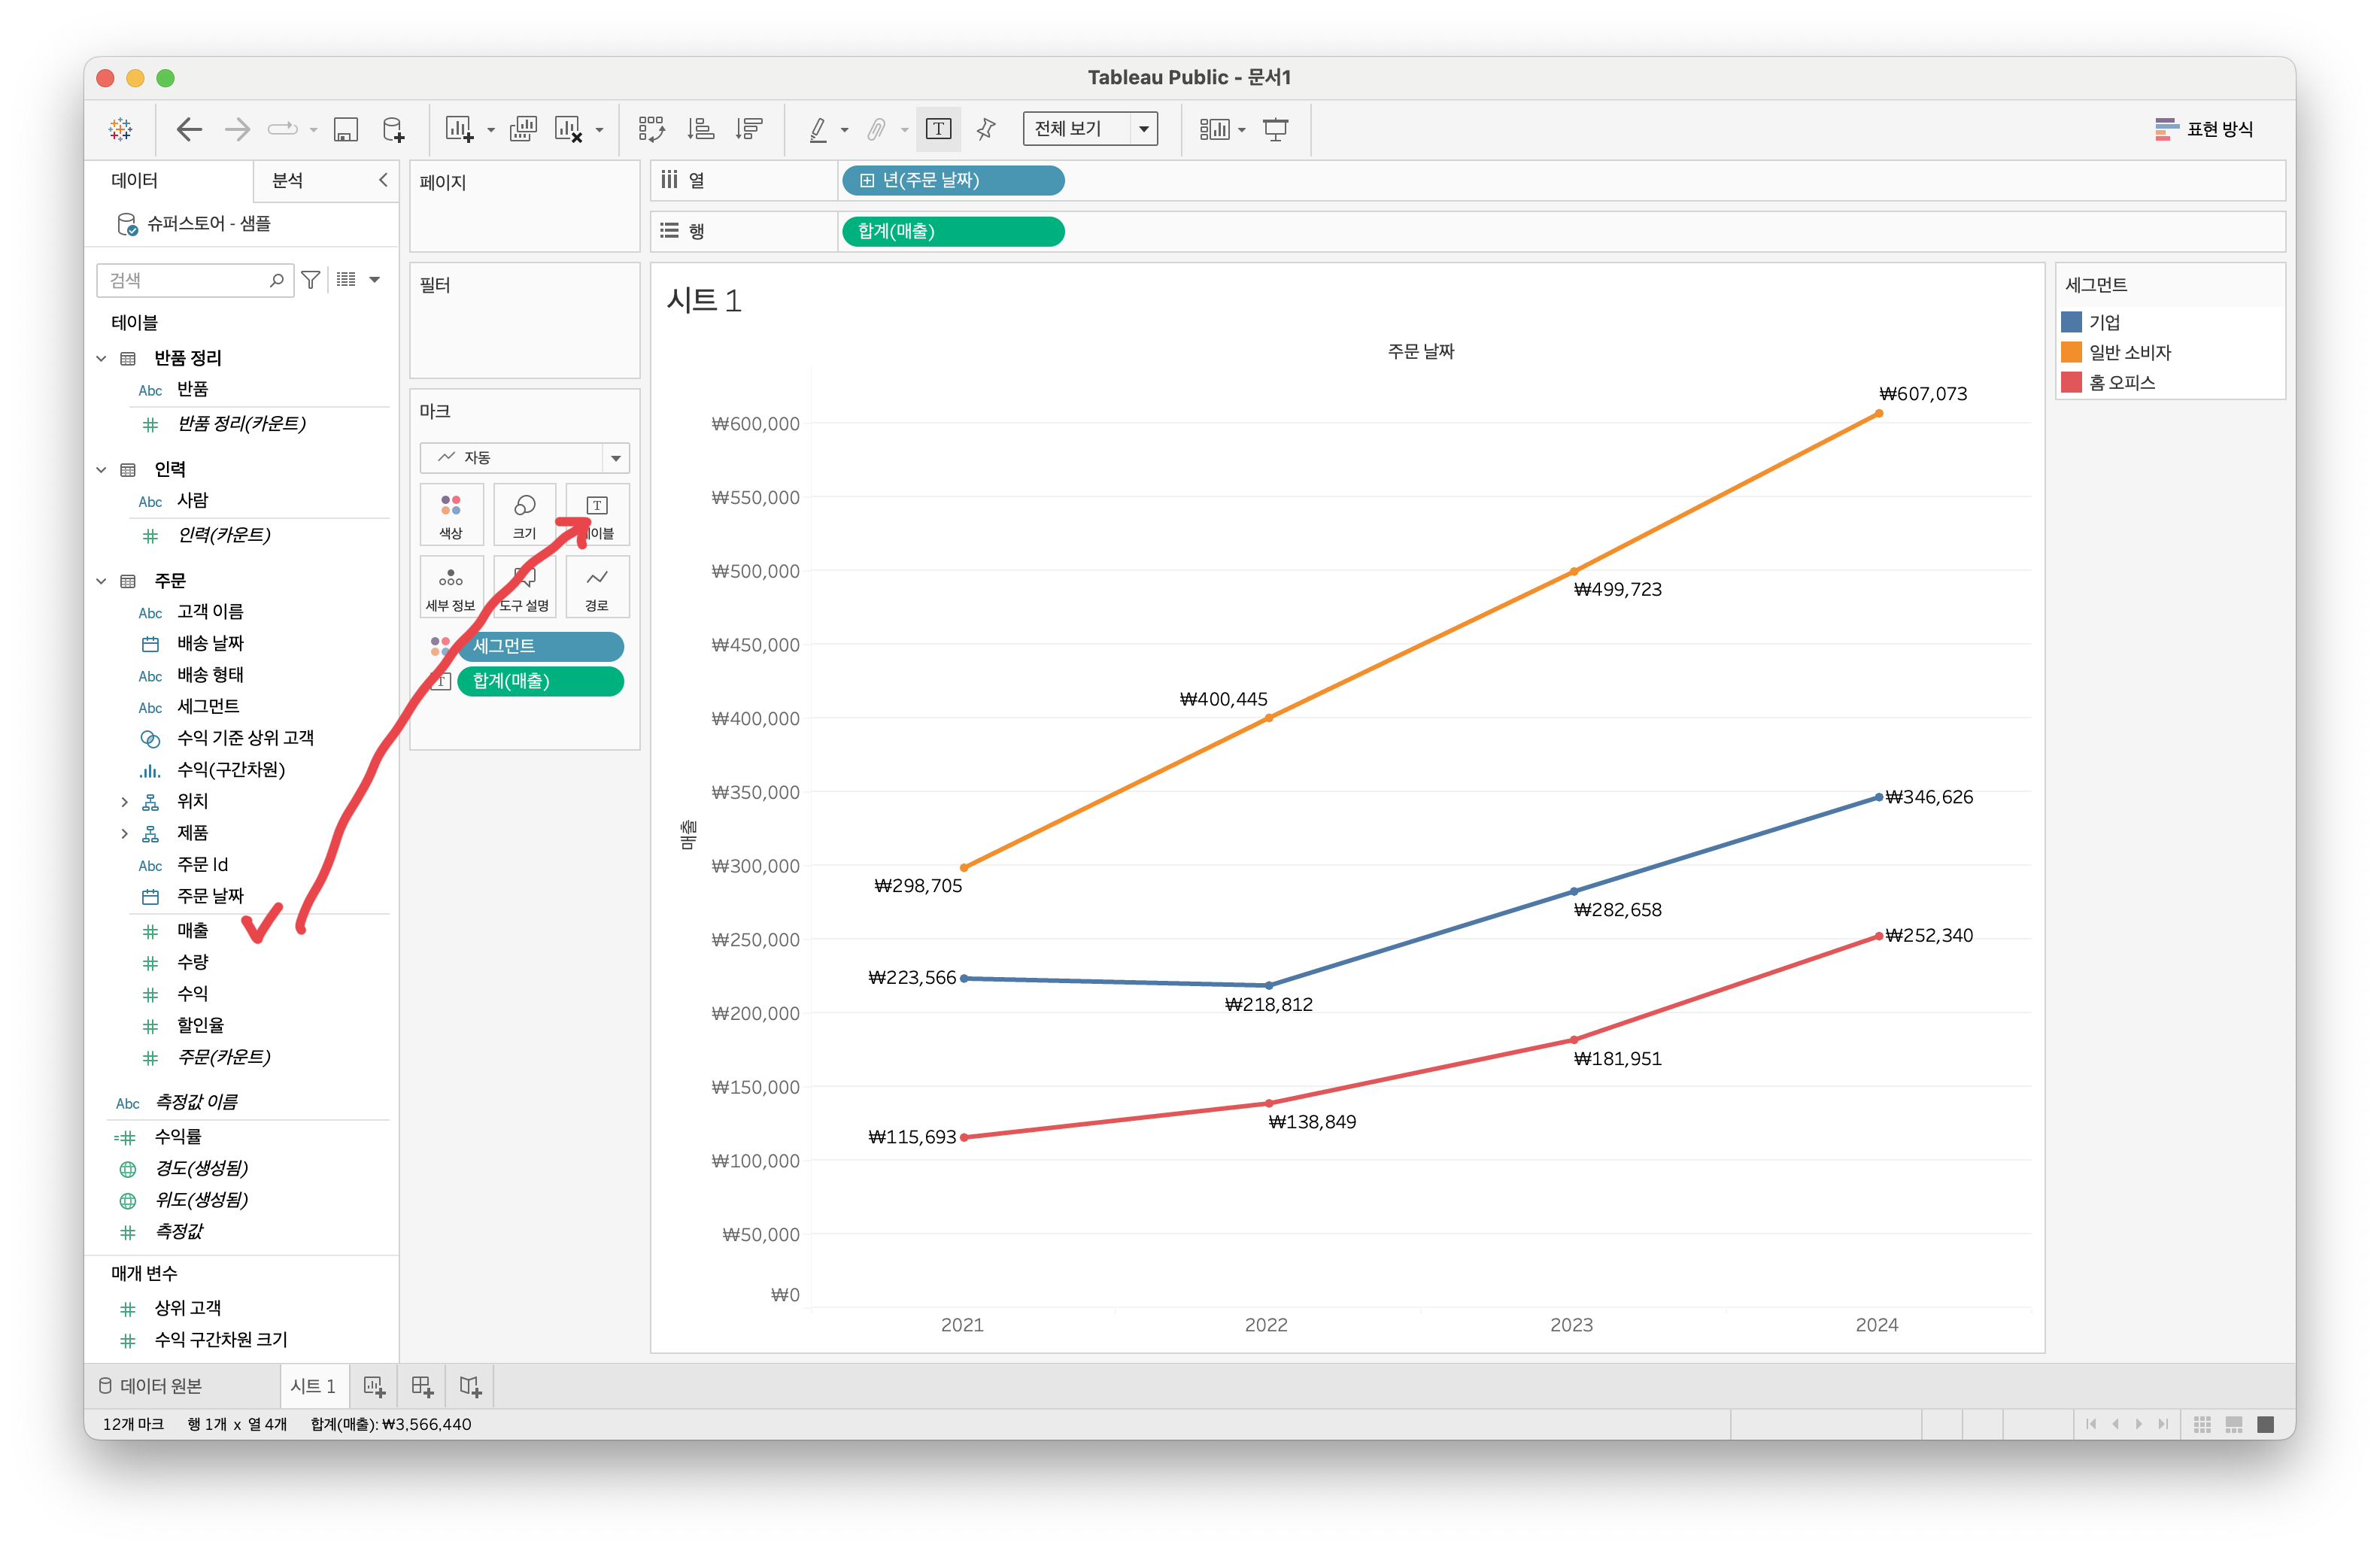Click the 합계(매출) pill on Rows shelf
Screen dimensions: 2380x1551
952,231
